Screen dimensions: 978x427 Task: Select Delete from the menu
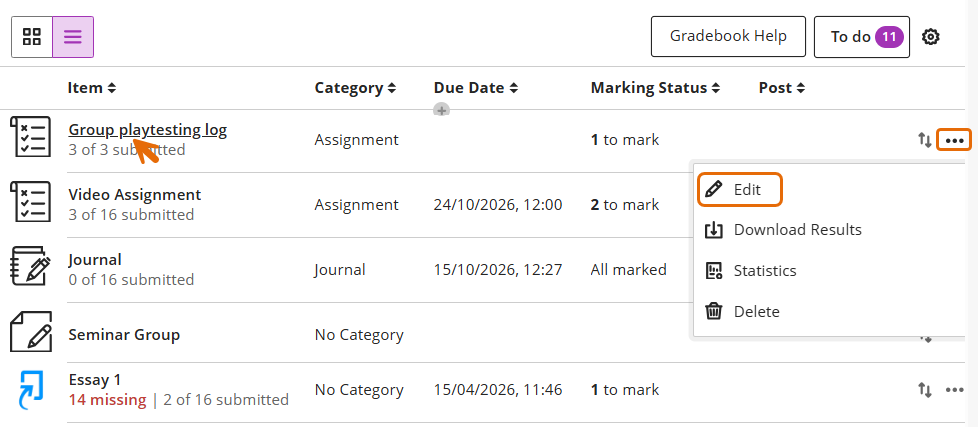(x=742, y=312)
